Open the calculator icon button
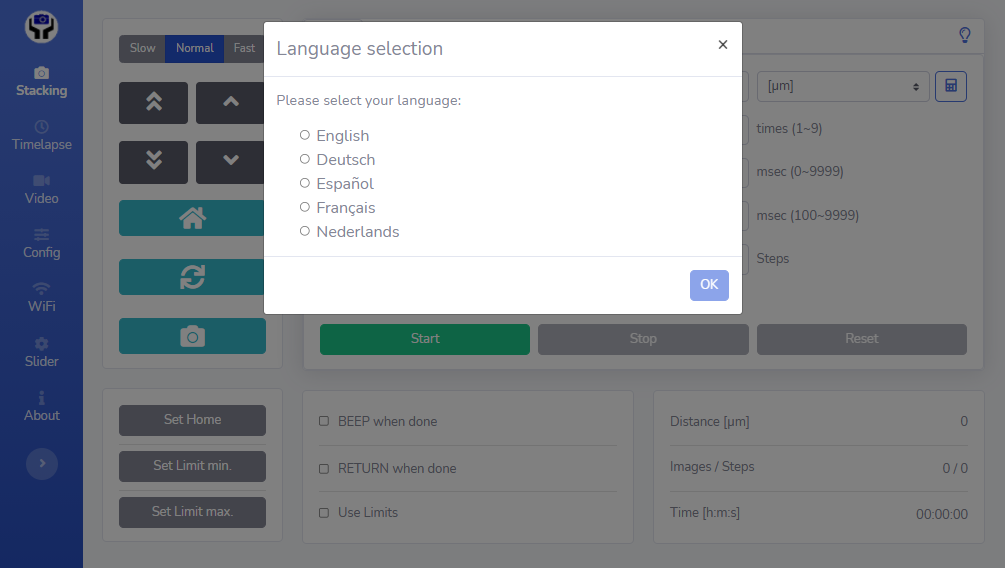The image size is (1005, 568). tap(950, 87)
